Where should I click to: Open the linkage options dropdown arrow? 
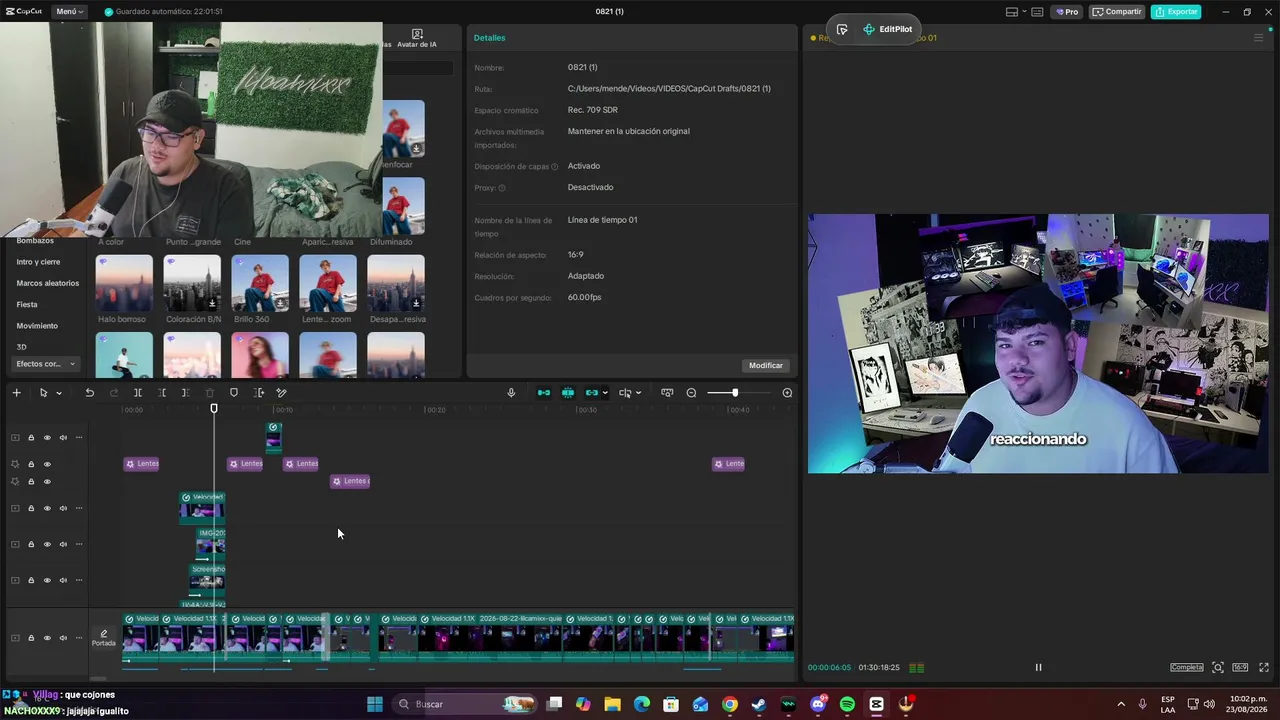click(605, 393)
